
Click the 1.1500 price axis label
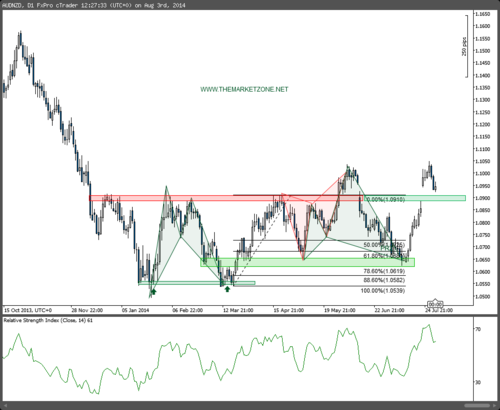[483, 51]
